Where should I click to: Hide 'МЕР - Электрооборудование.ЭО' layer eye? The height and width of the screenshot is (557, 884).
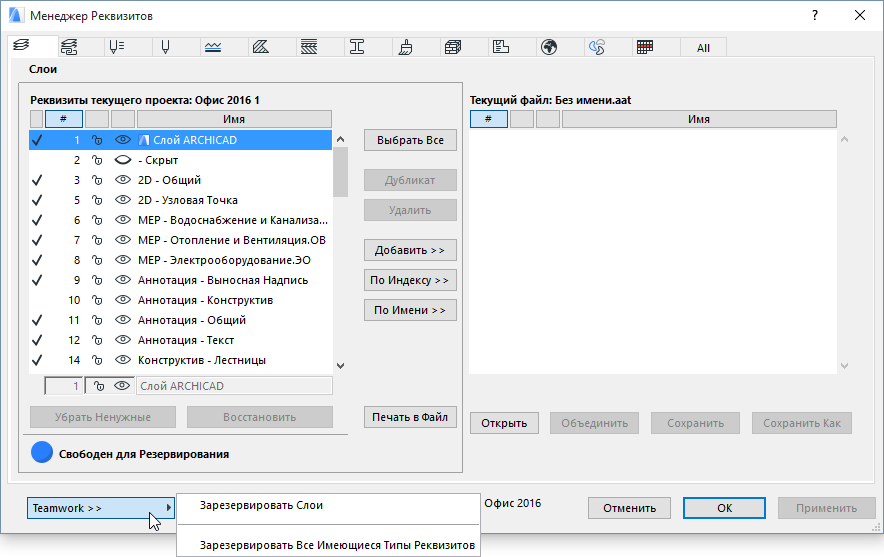pos(122,260)
